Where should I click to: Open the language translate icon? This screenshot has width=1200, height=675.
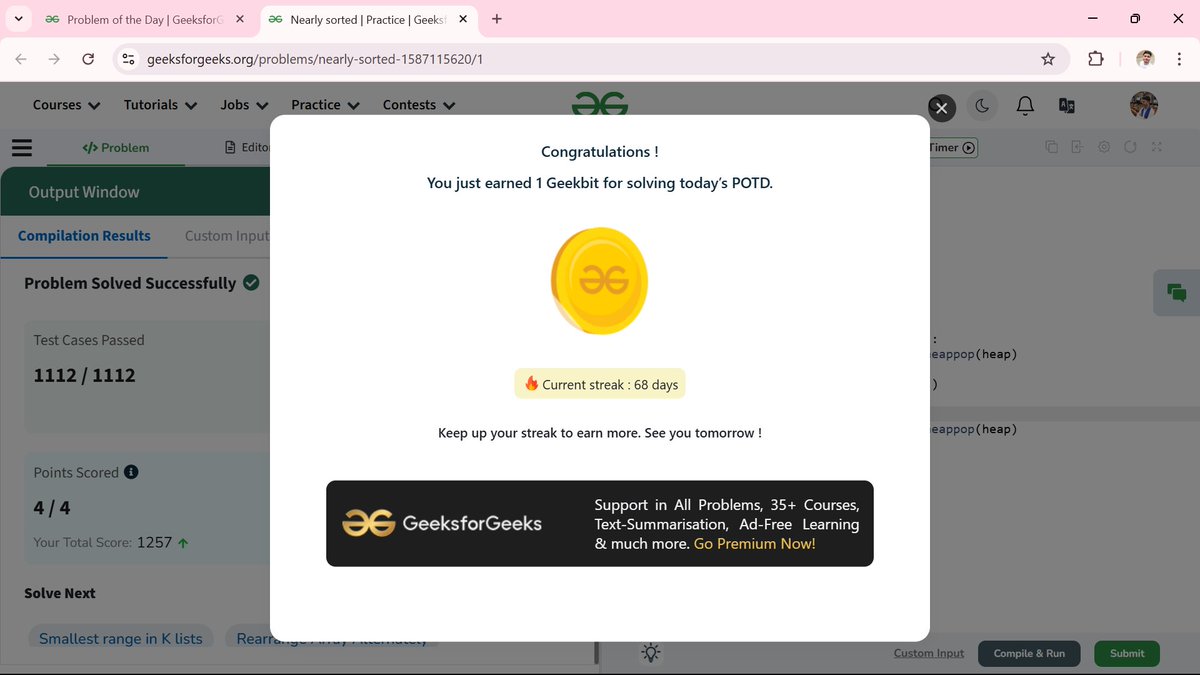point(1067,106)
